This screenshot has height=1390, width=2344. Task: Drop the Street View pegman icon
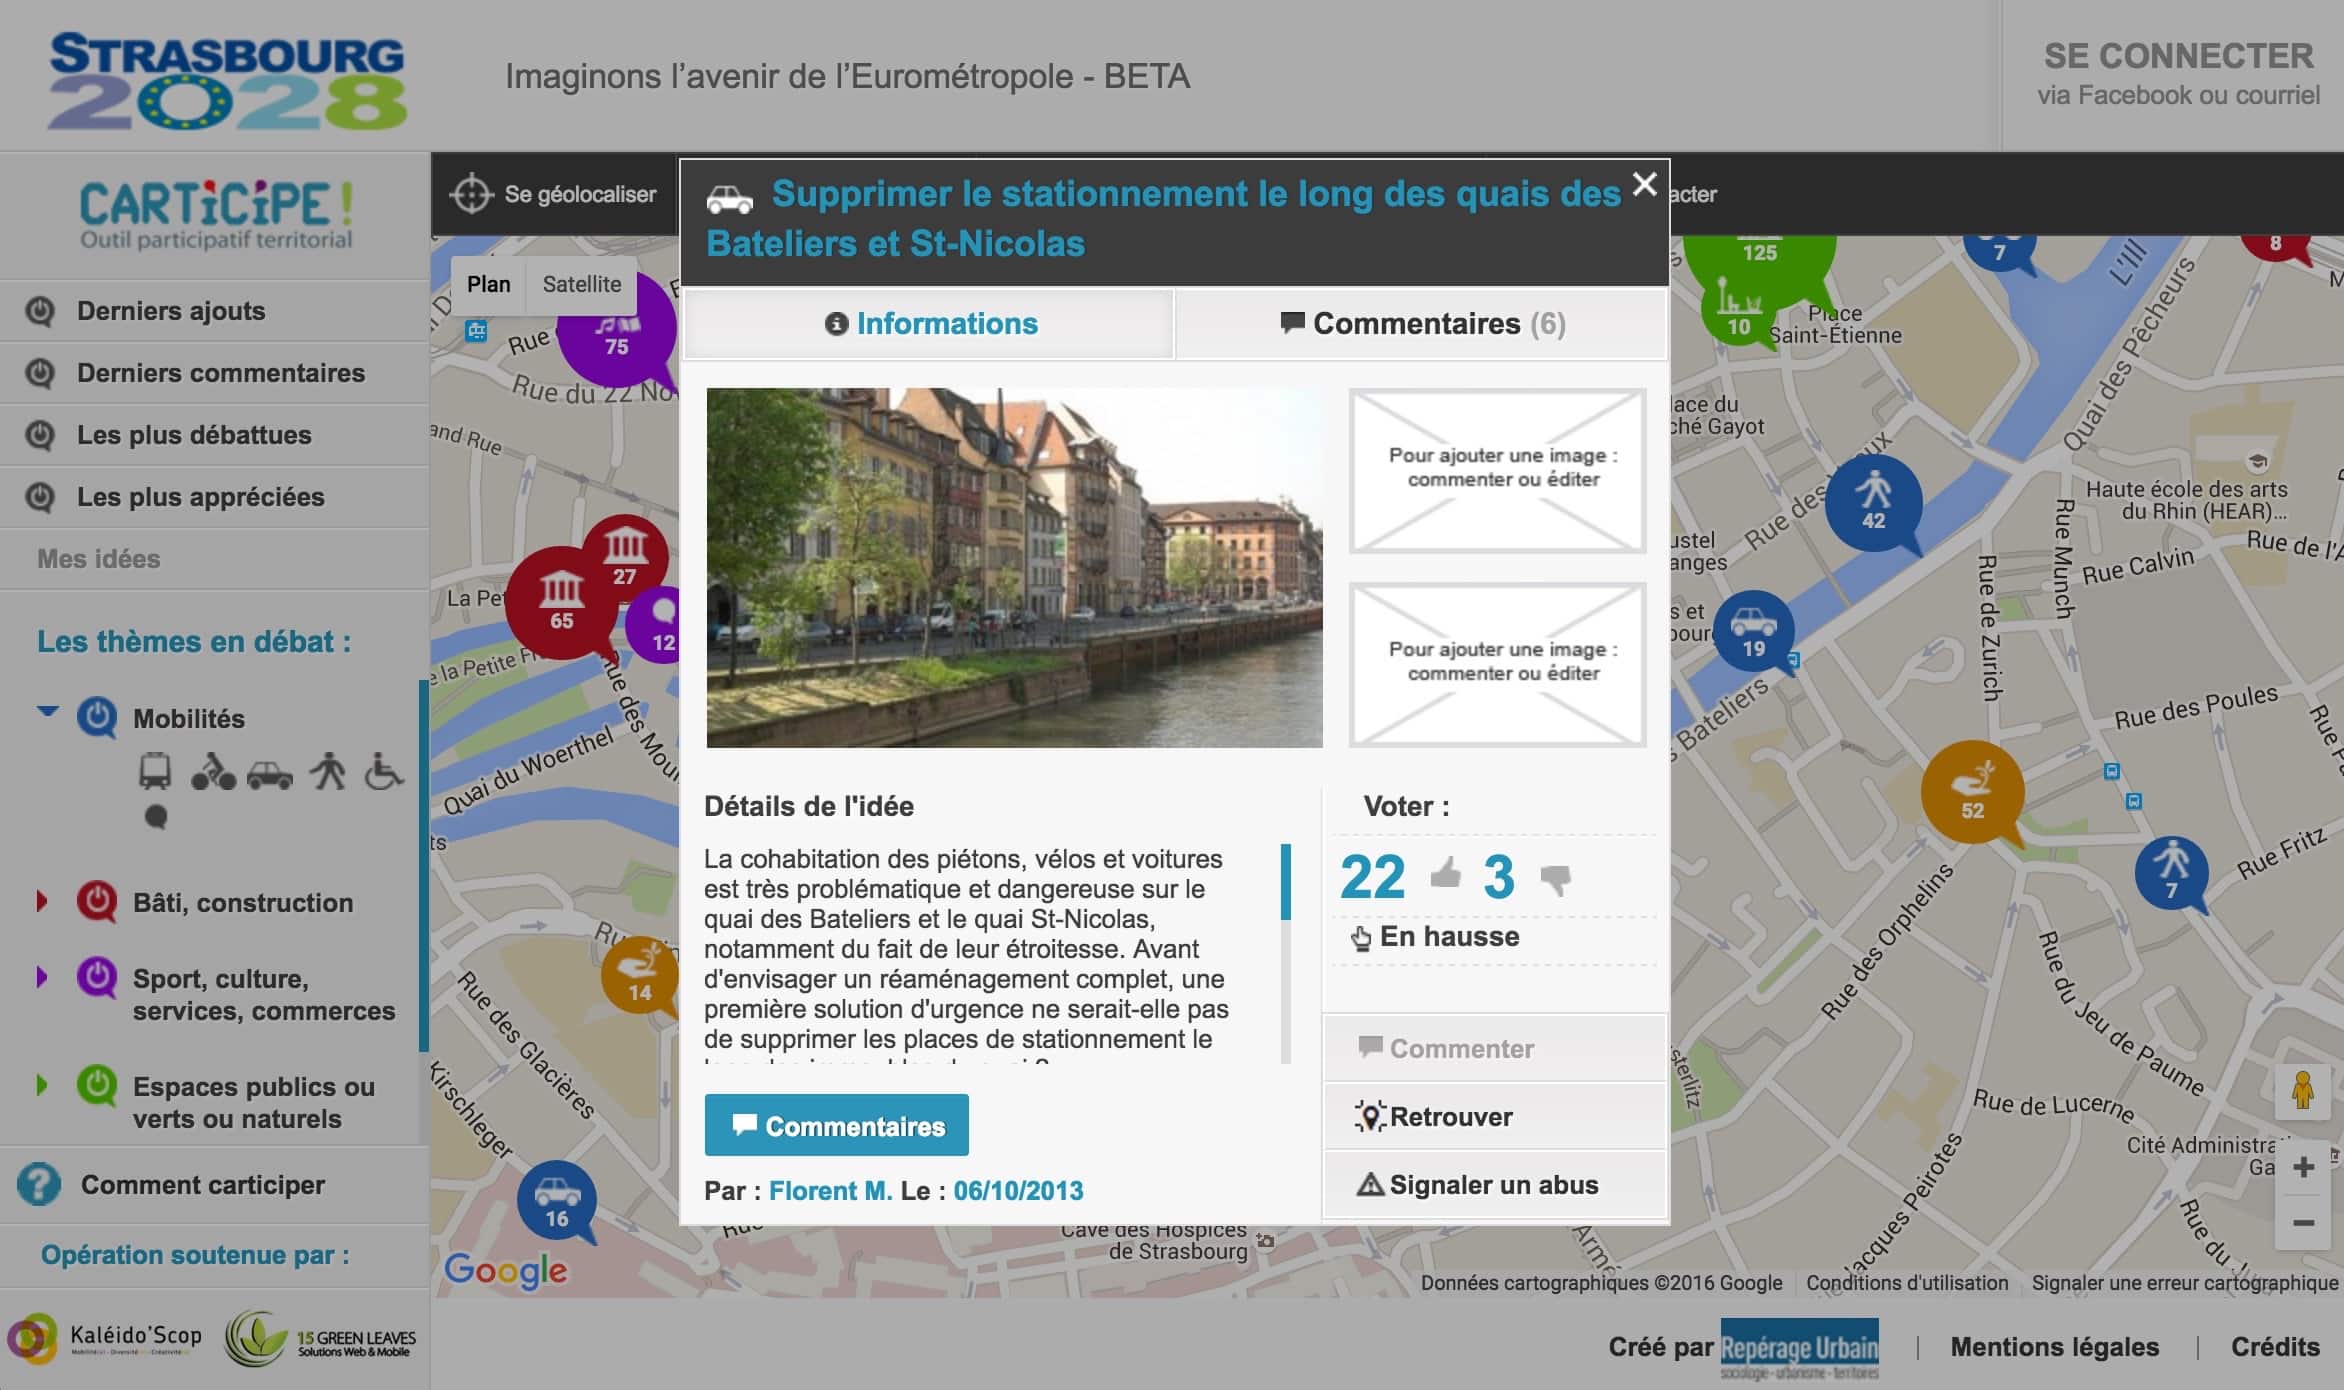click(x=2302, y=1091)
